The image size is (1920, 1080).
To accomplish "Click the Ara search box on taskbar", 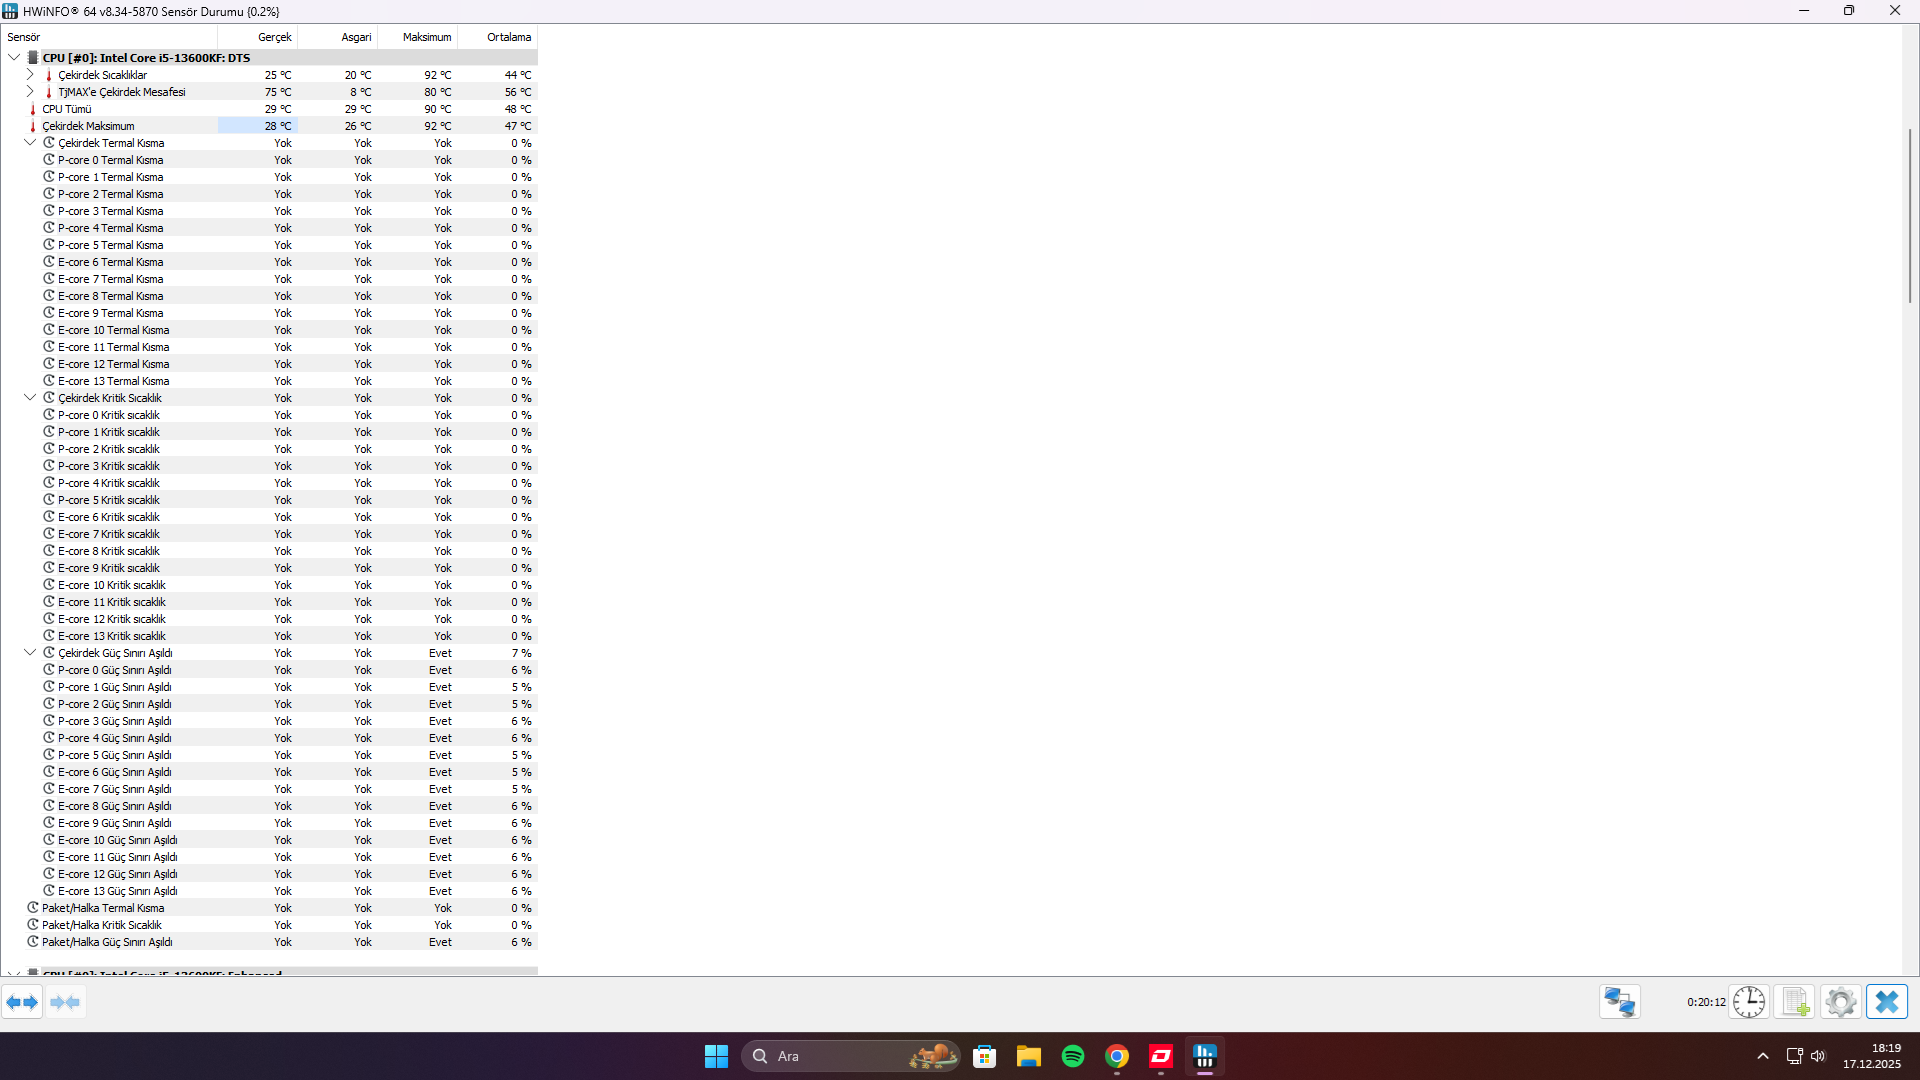I will (x=851, y=1056).
